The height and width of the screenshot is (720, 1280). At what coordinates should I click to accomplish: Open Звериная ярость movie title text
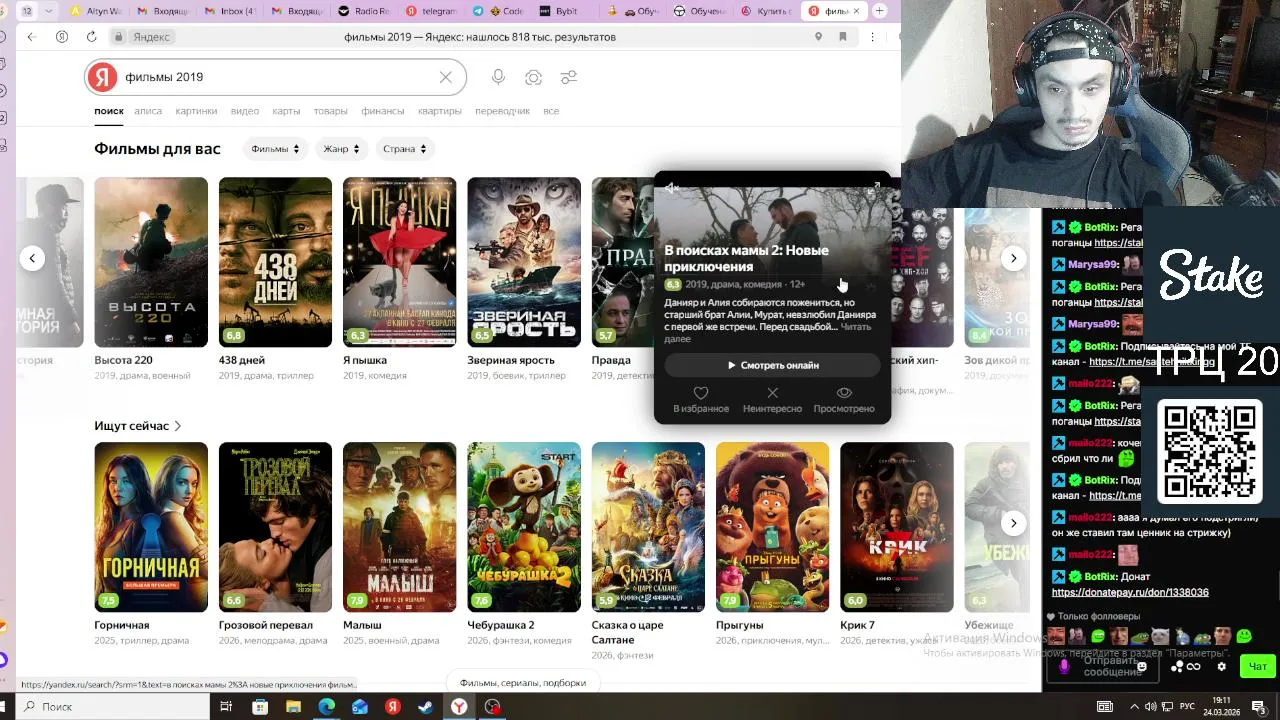(x=512, y=360)
